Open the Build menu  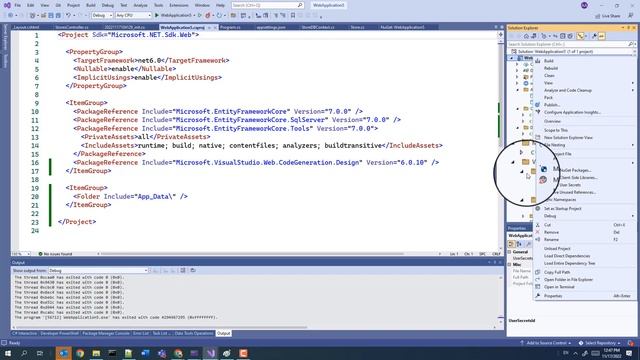[91, 5]
